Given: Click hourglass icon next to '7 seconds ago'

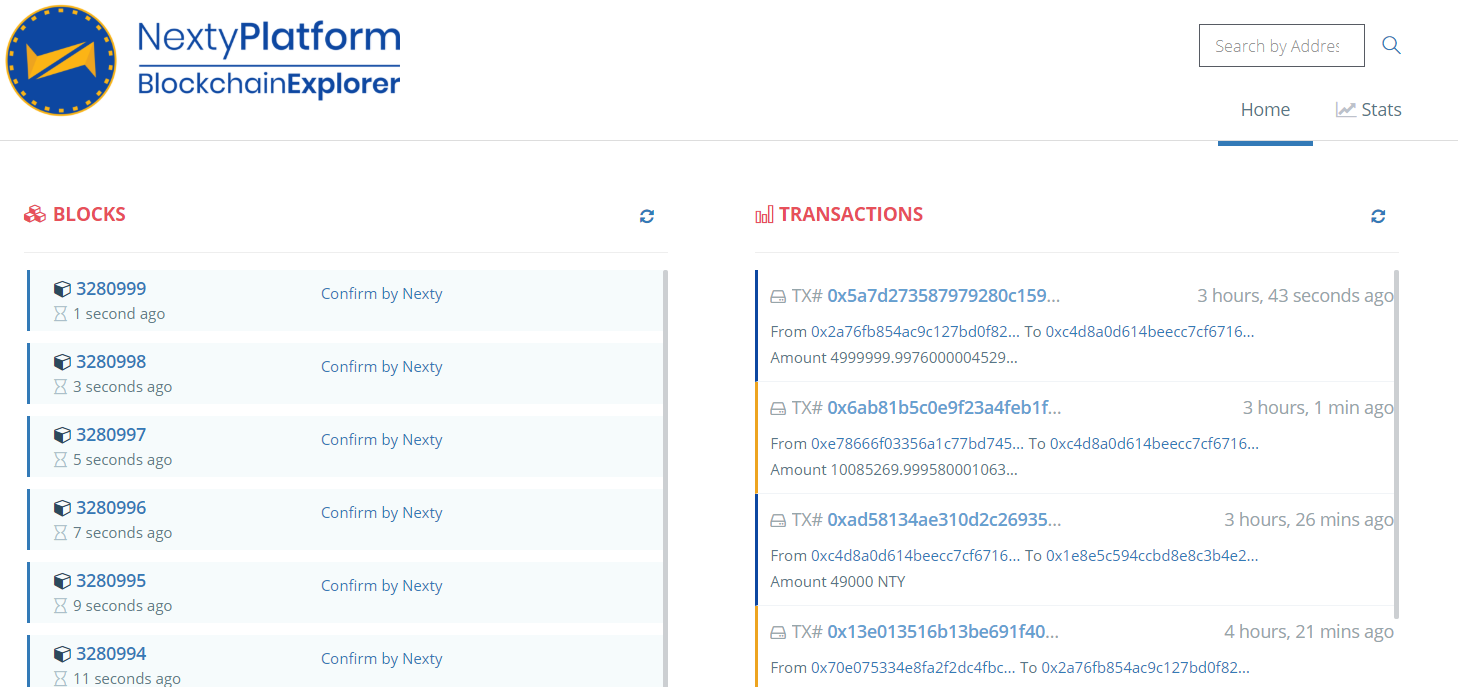Looking at the screenshot, I should [x=60, y=533].
